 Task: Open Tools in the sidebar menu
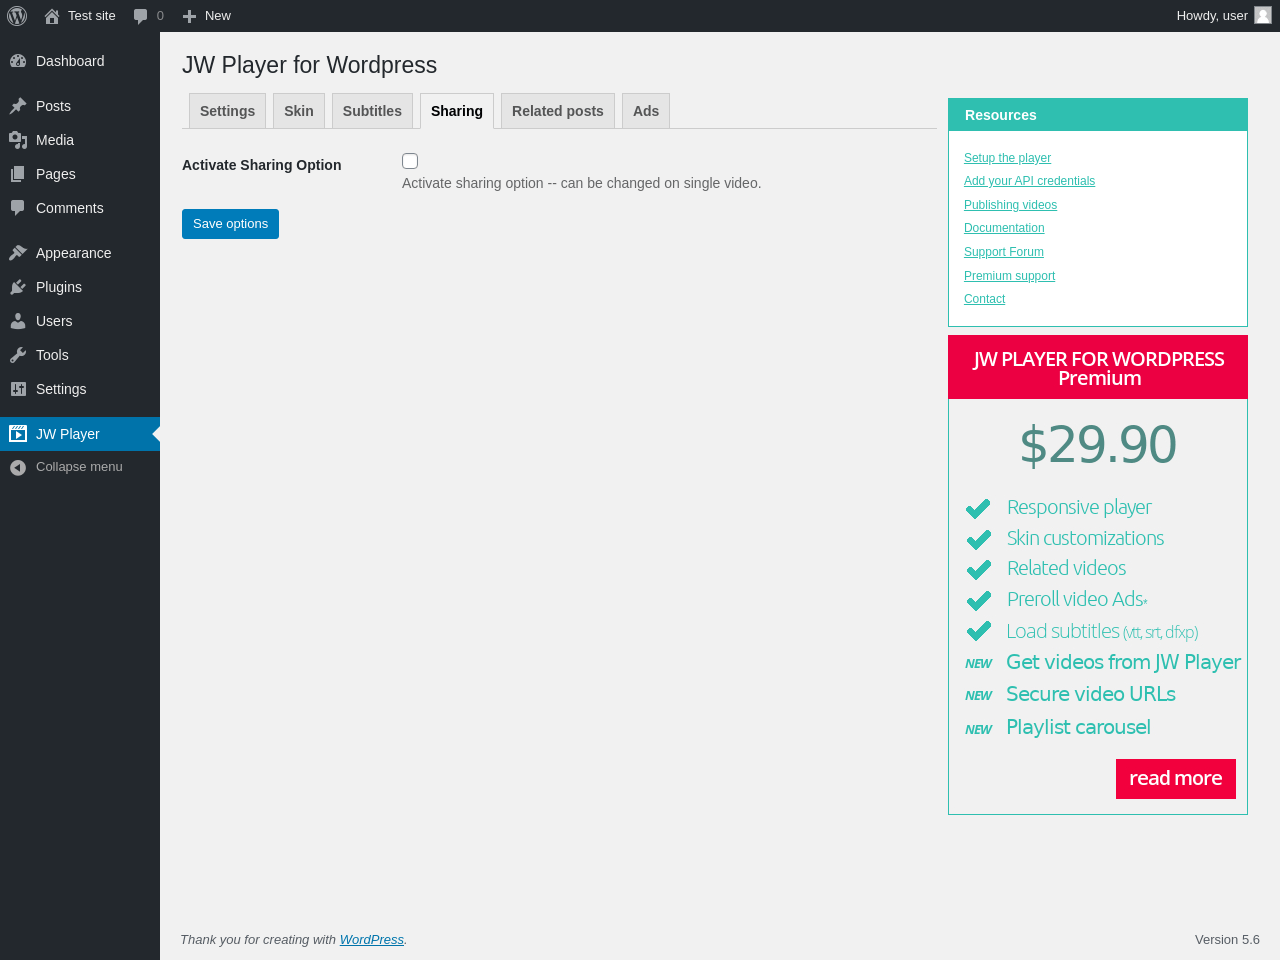coord(80,355)
